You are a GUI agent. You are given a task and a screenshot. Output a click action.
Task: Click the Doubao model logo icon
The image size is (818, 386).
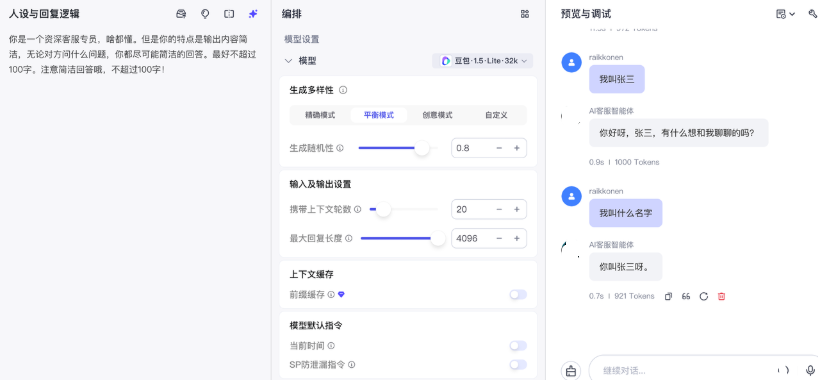coord(446,61)
